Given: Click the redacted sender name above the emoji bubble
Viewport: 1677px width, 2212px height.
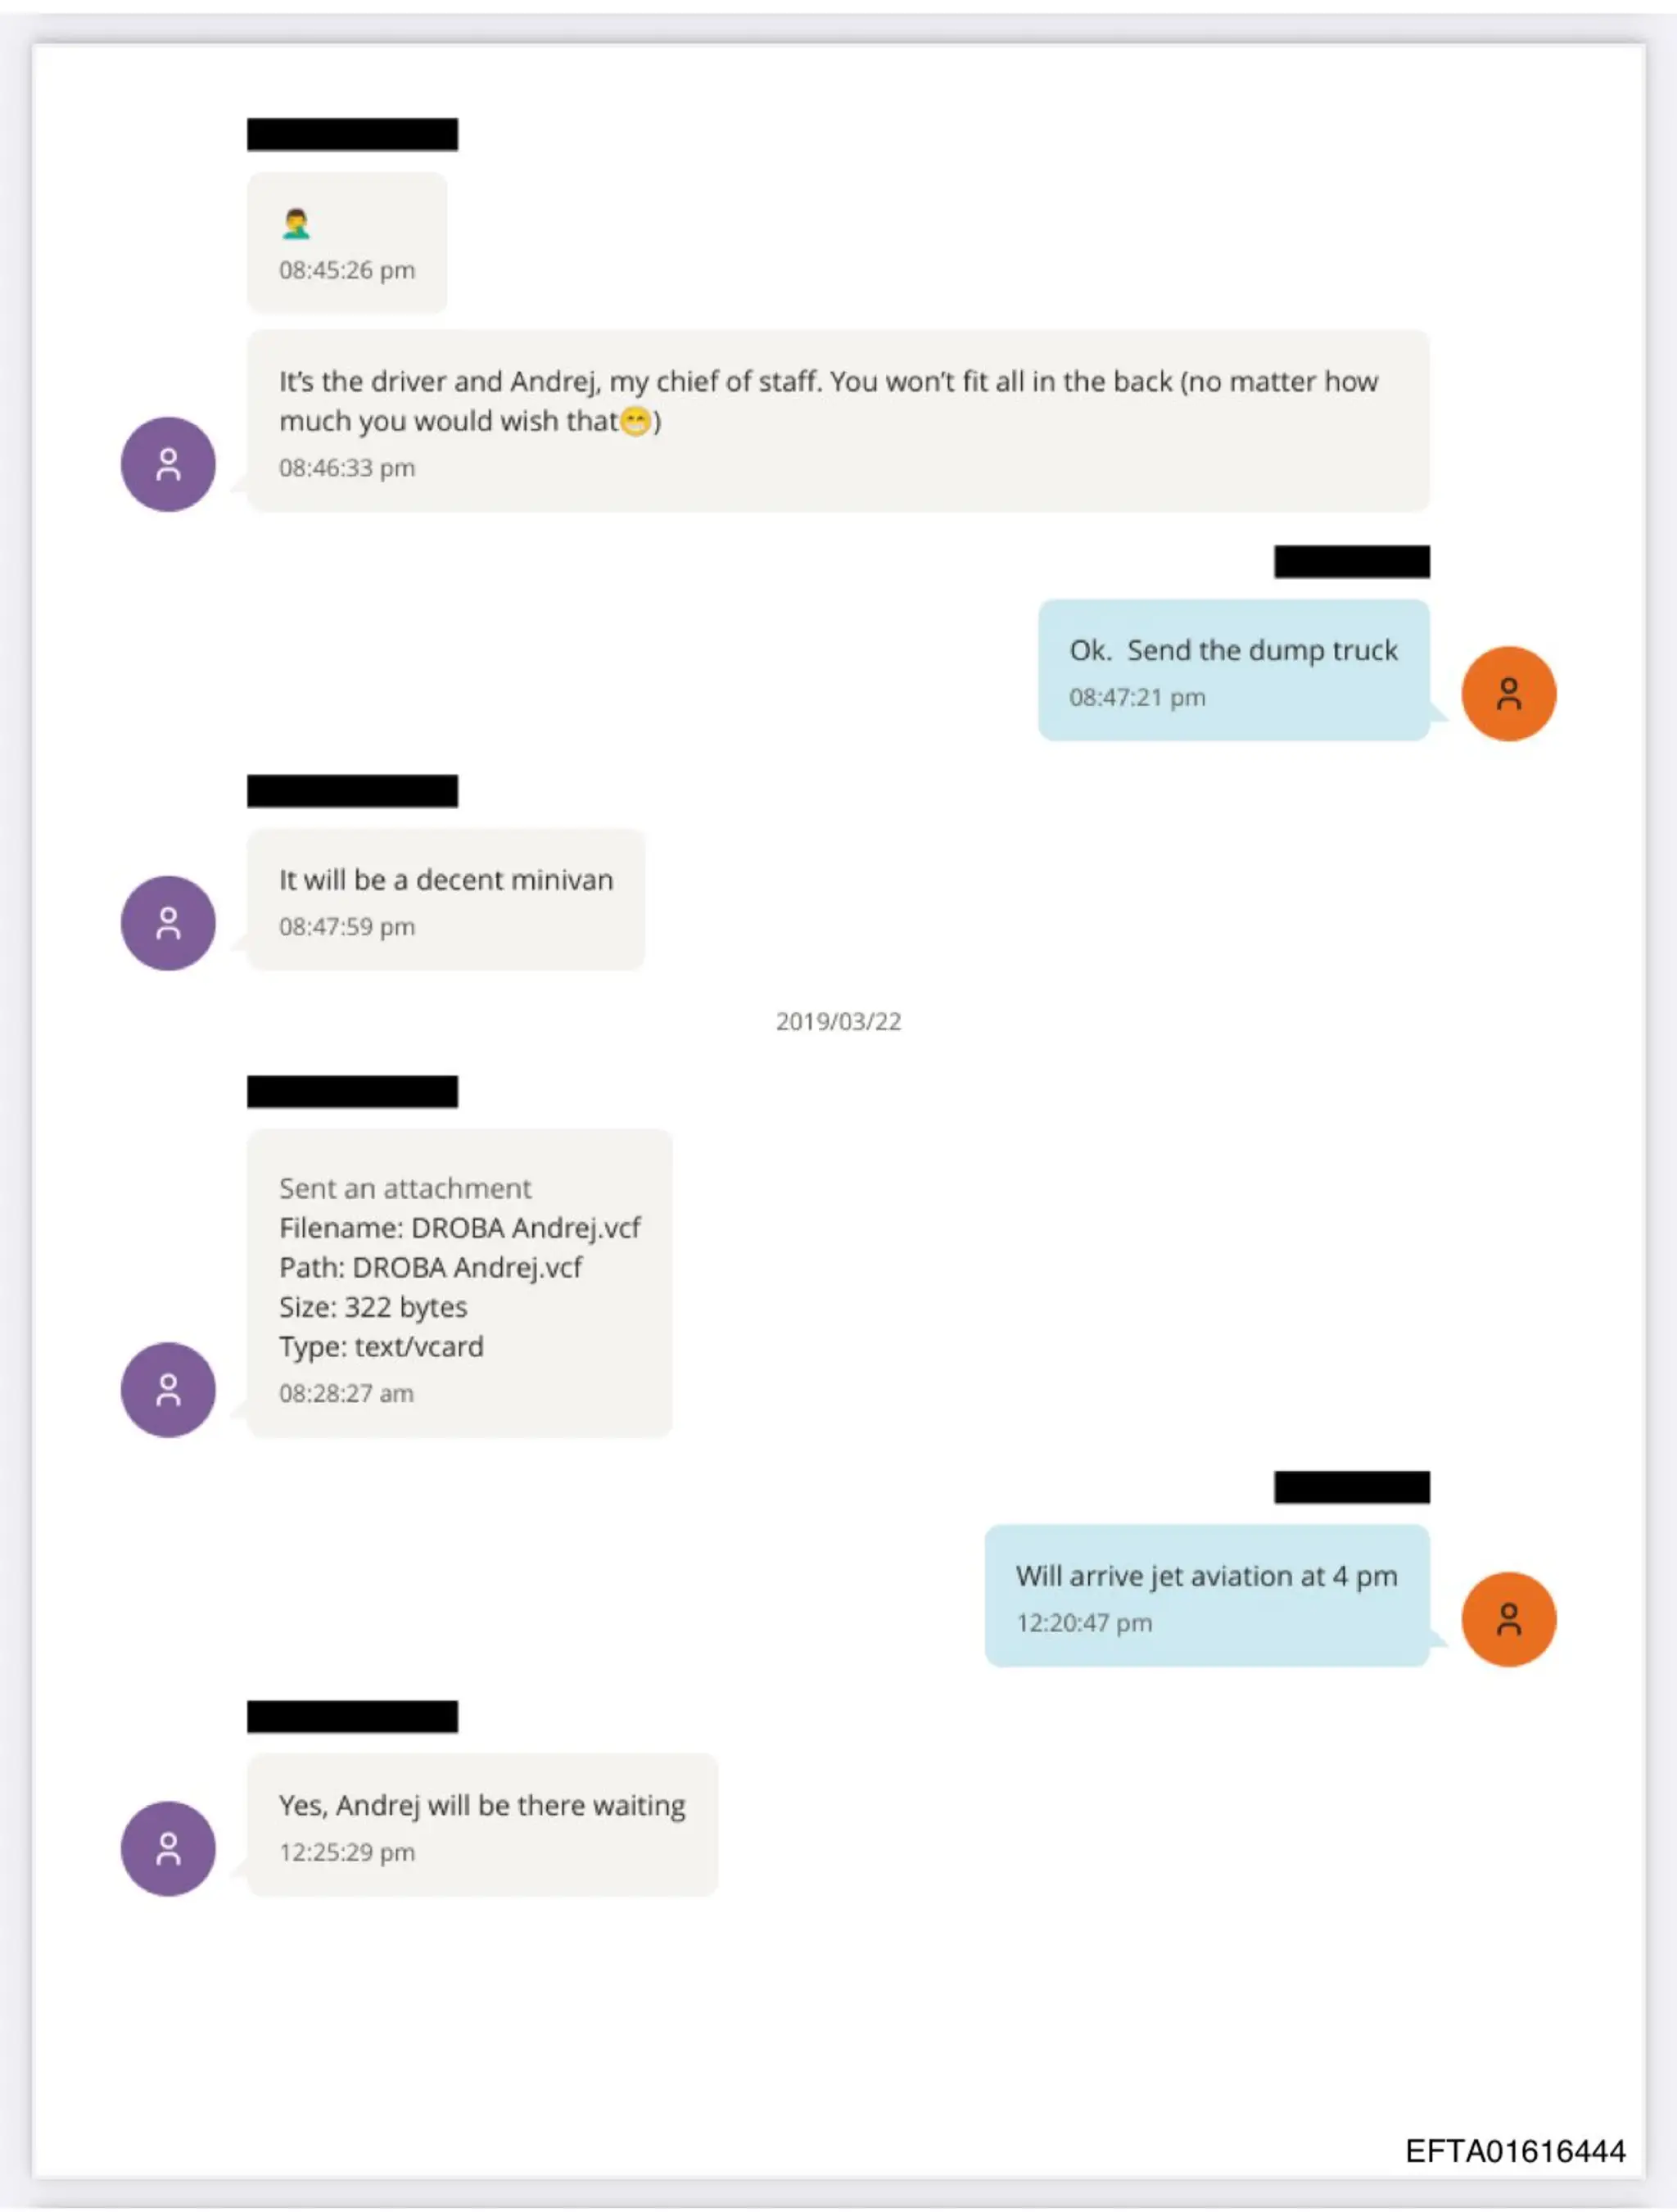Looking at the screenshot, I should pos(352,134).
